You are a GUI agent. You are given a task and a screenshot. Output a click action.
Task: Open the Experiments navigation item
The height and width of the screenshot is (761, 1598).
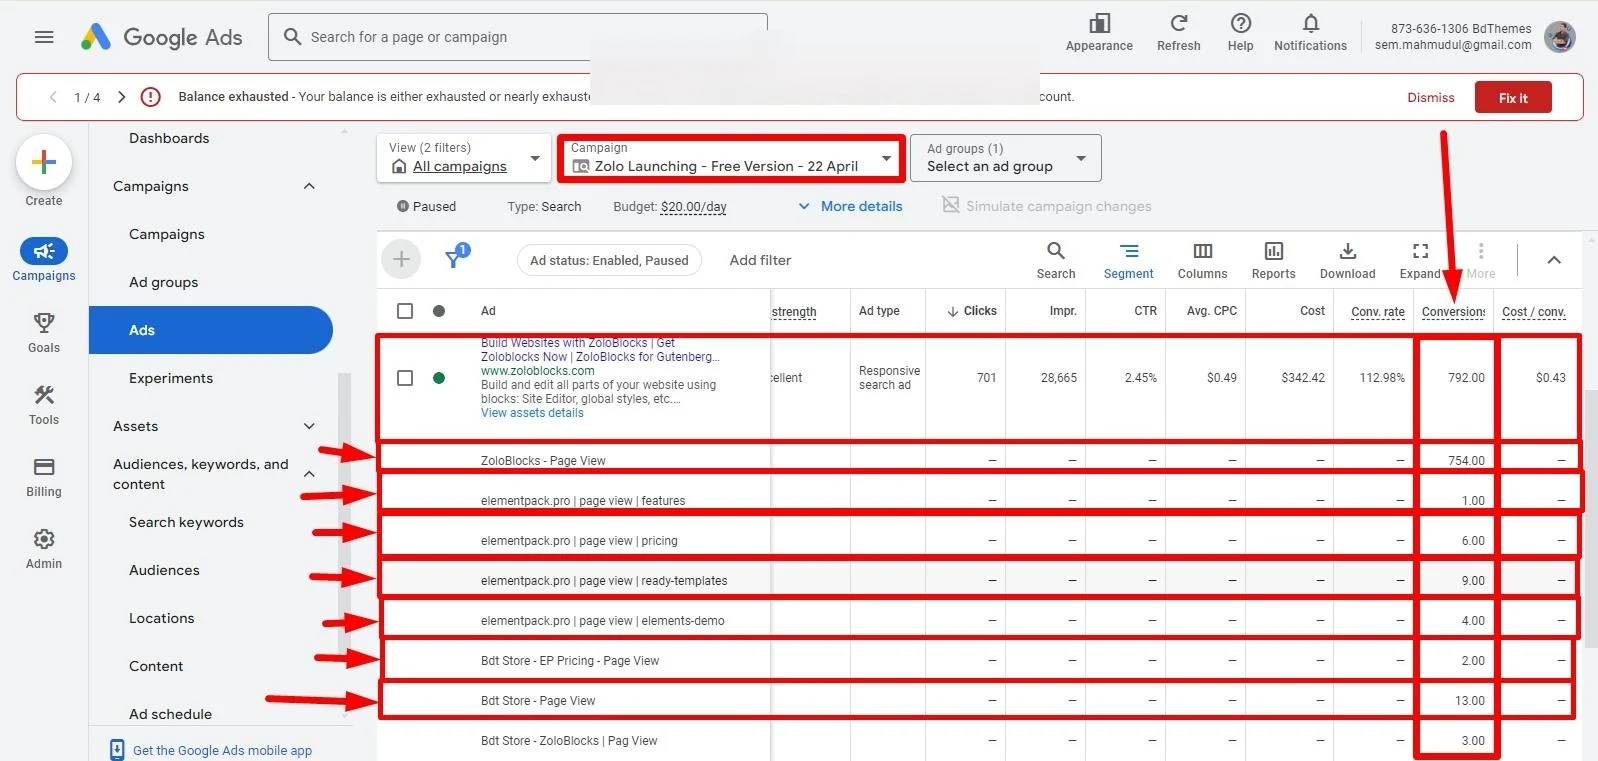pyautogui.click(x=171, y=378)
